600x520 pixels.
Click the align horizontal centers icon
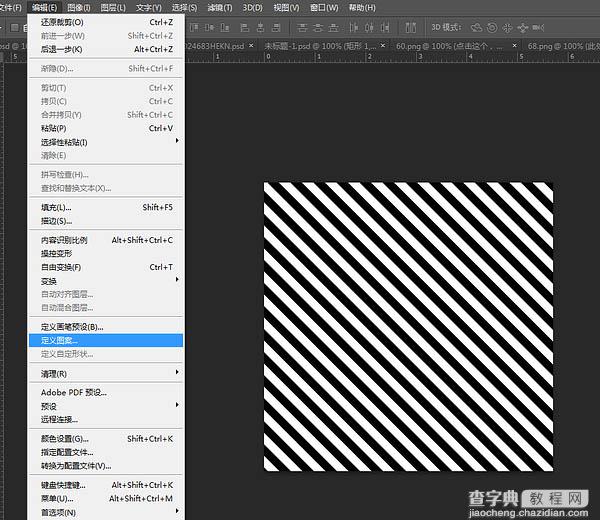(x=260, y=28)
